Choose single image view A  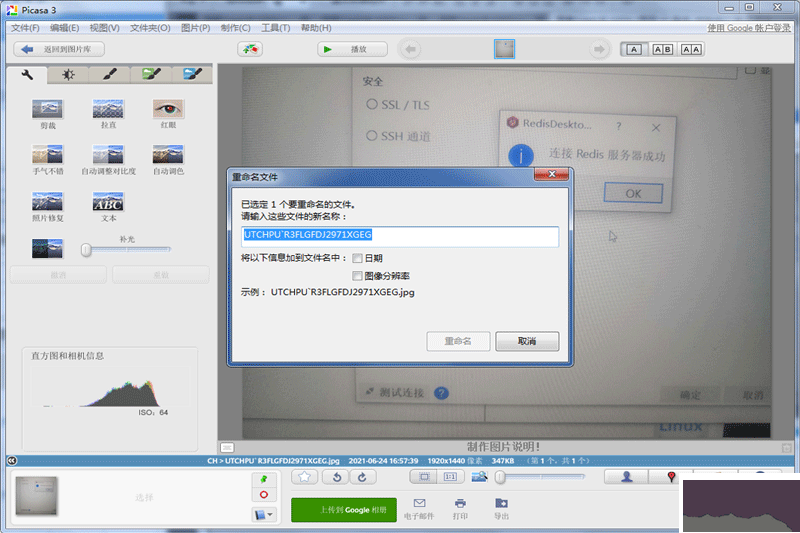(x=634, y=49)
